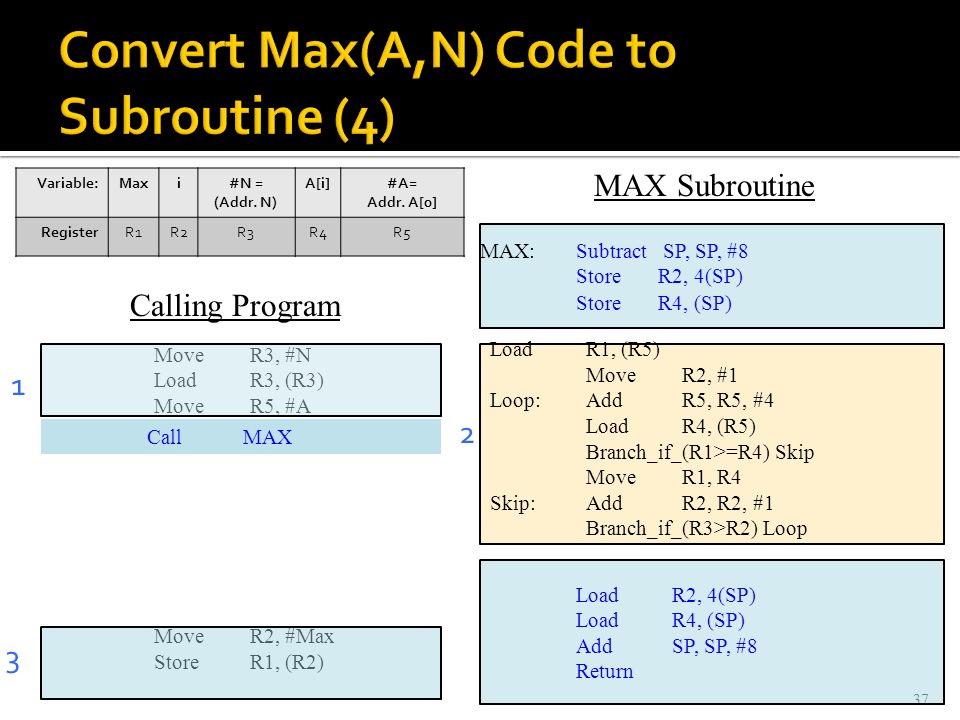Click the 'Register' row label cell

62,236
